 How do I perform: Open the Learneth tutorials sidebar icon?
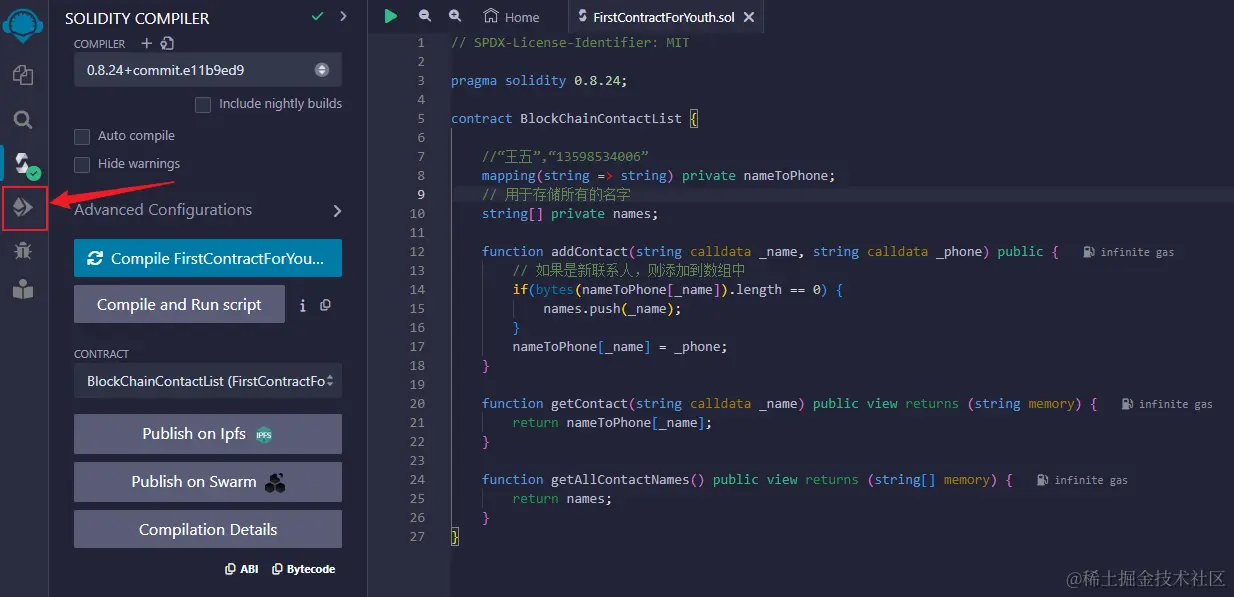pyautogui.click(x=23, y=291)
